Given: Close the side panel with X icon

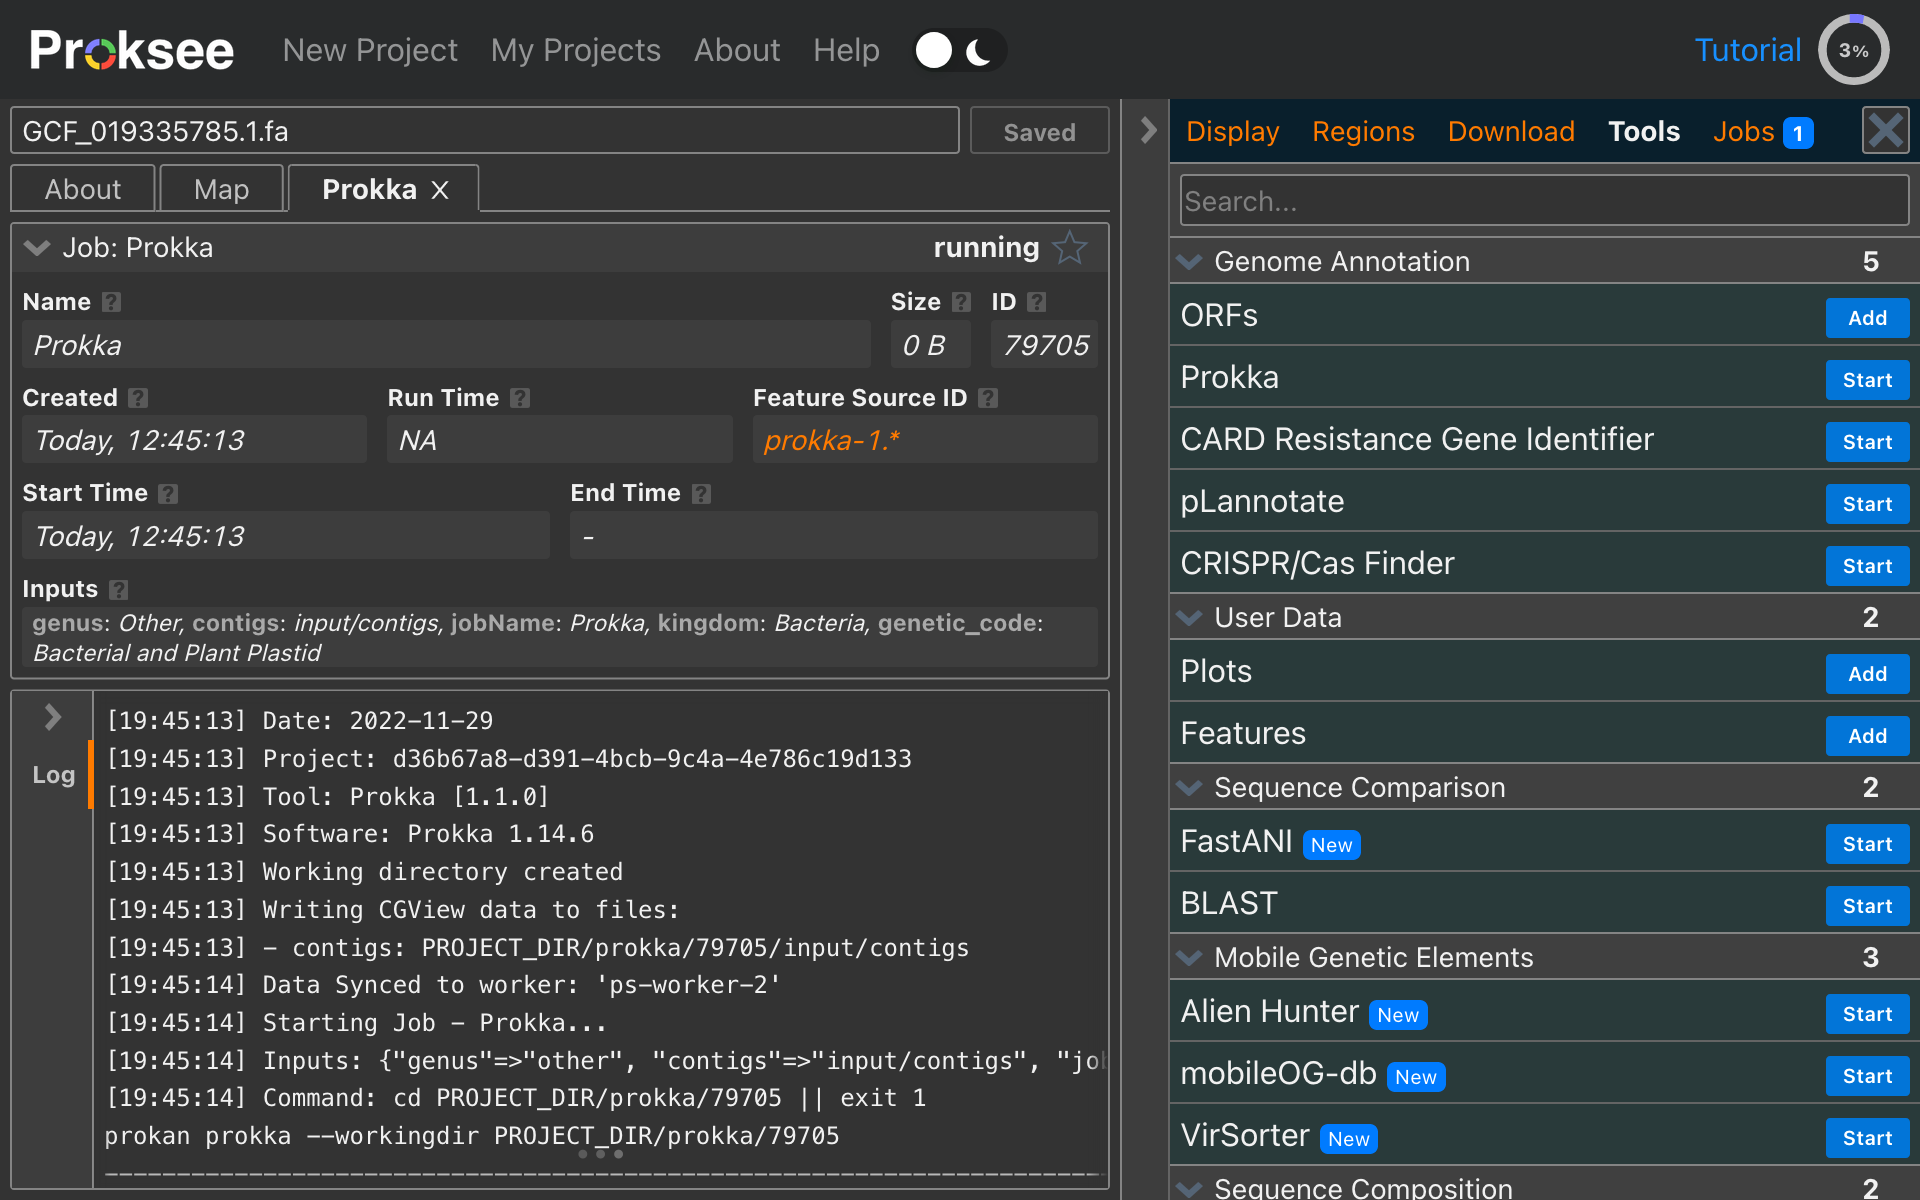Looking at the screenshot, I should click(x=1885, y=131).
